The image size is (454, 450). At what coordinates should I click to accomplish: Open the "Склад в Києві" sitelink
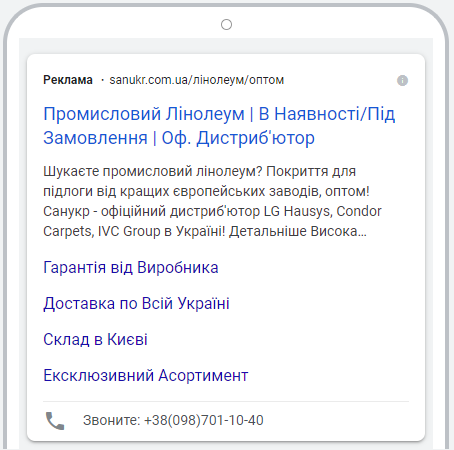point(95,339)
